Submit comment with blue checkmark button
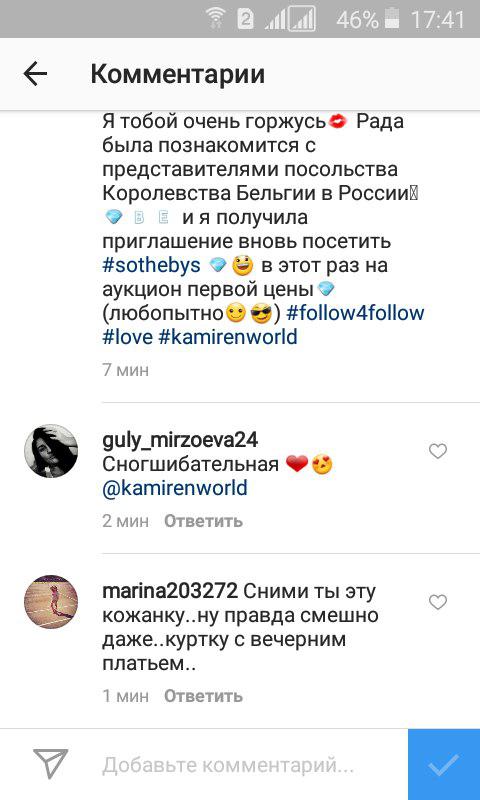480x800 pixels. pos(444,764)
